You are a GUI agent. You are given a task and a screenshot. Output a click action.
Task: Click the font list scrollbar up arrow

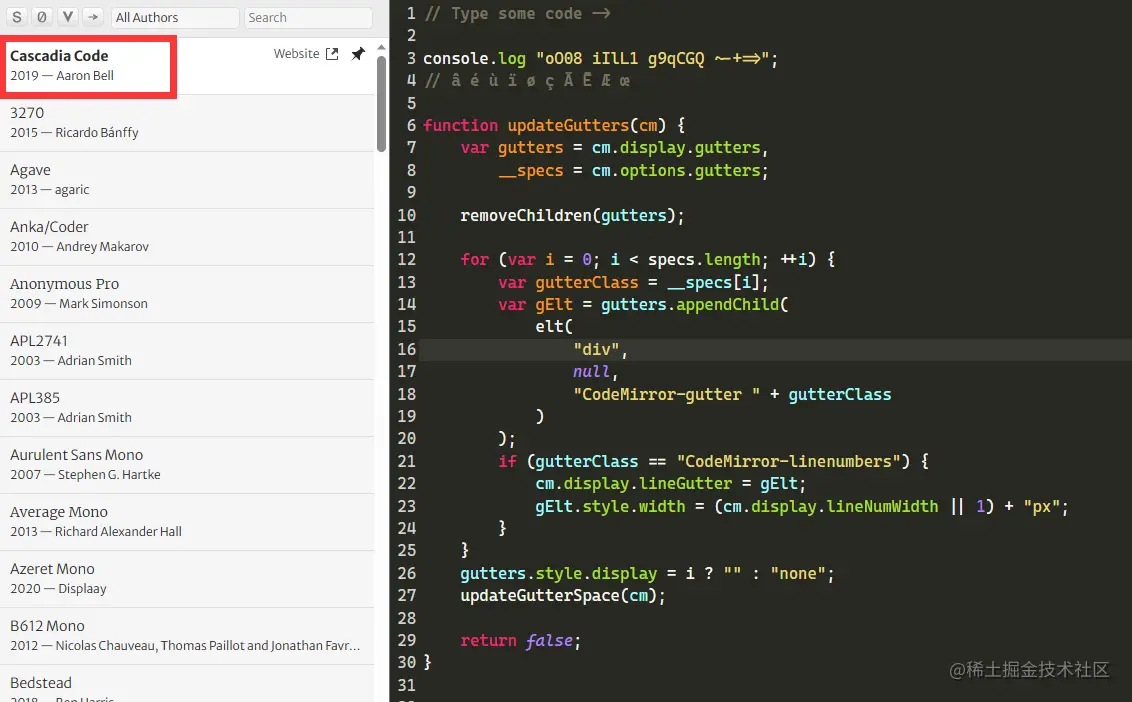click(381, 47)
